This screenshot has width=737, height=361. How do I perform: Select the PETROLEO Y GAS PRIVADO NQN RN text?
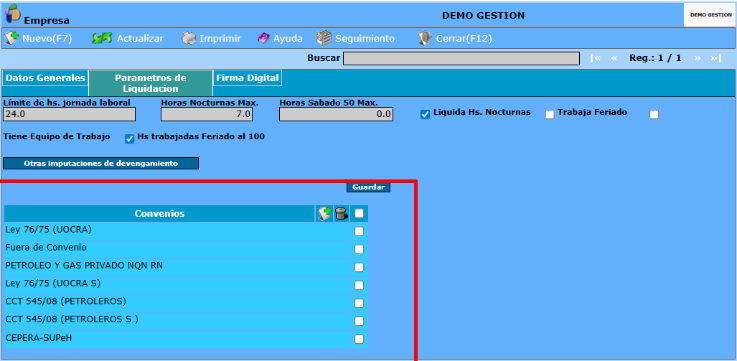tap(84, 266)
